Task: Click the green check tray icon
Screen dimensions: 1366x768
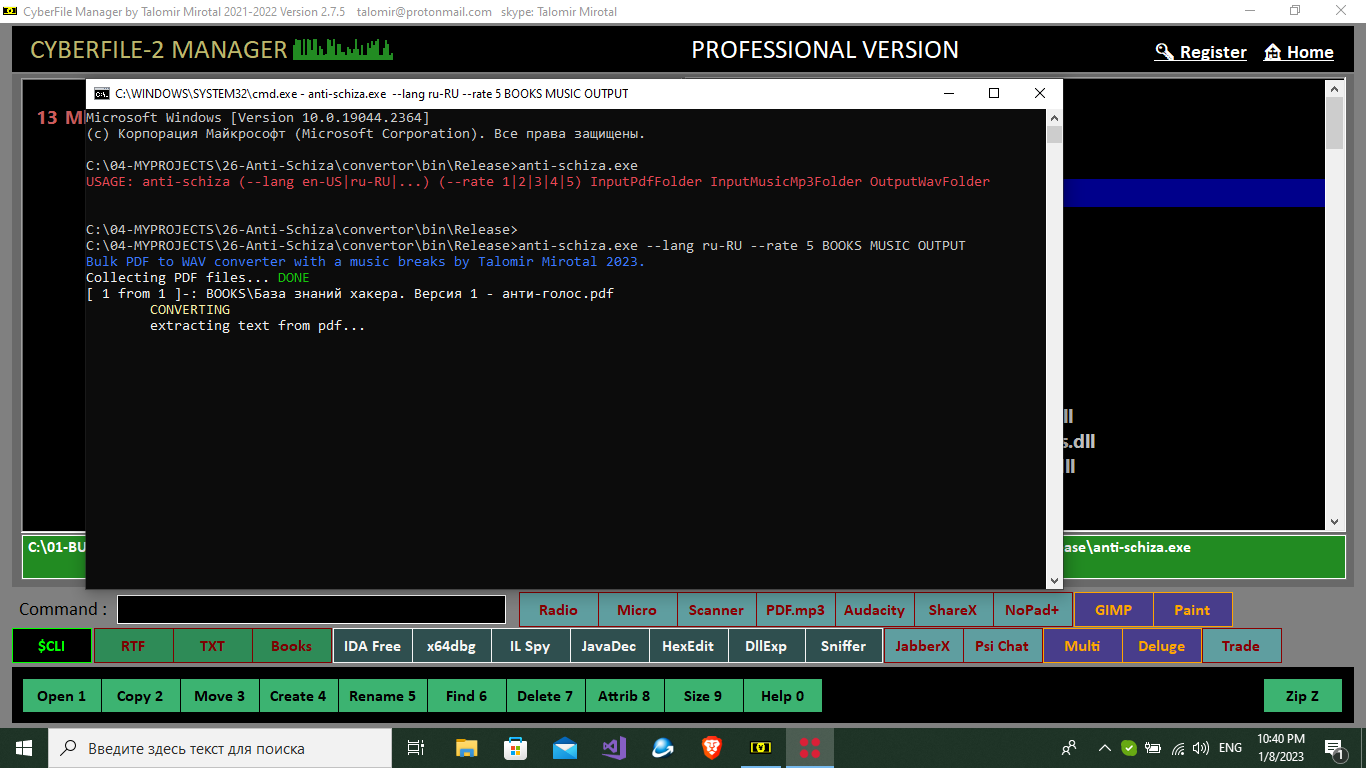Action: [x=1129, y=748]
